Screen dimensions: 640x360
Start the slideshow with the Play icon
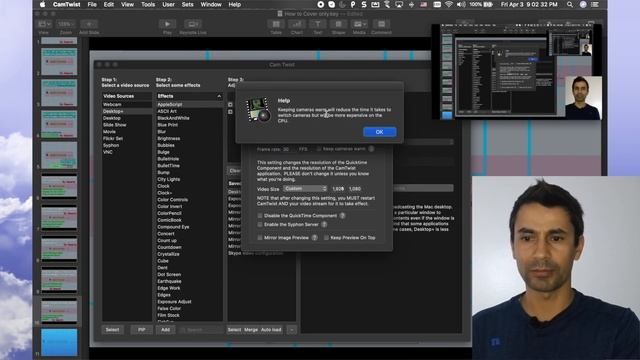[167, 24]
